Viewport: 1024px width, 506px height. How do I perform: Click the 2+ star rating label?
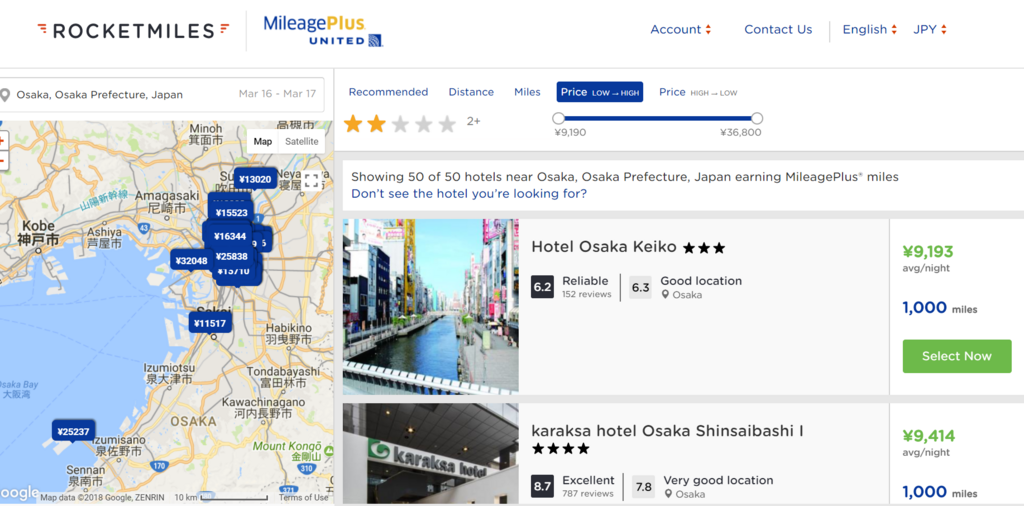pyautogui.click(x=473, y=121)
